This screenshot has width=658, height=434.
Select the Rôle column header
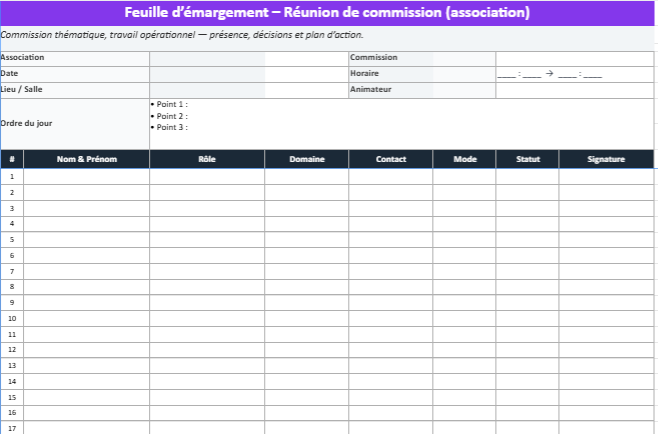coord(207,159)
